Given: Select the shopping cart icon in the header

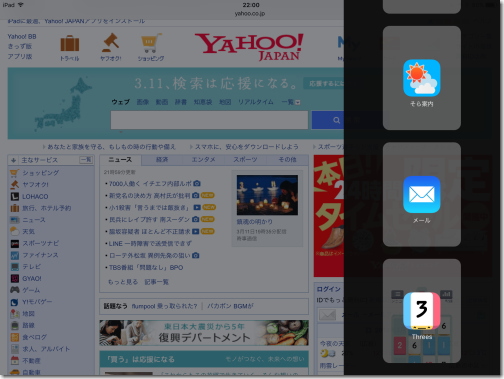Looking at the screenshot, I should click(x=151, y=43).
